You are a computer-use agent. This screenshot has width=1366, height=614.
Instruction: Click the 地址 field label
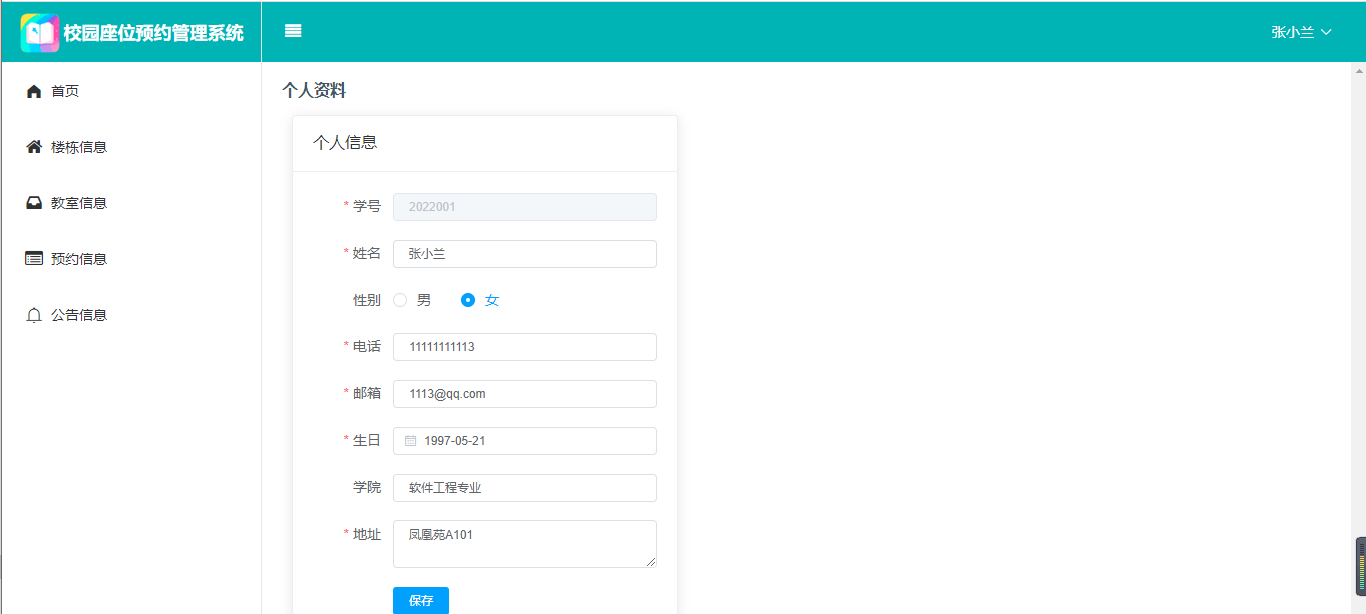click(367, 534)
